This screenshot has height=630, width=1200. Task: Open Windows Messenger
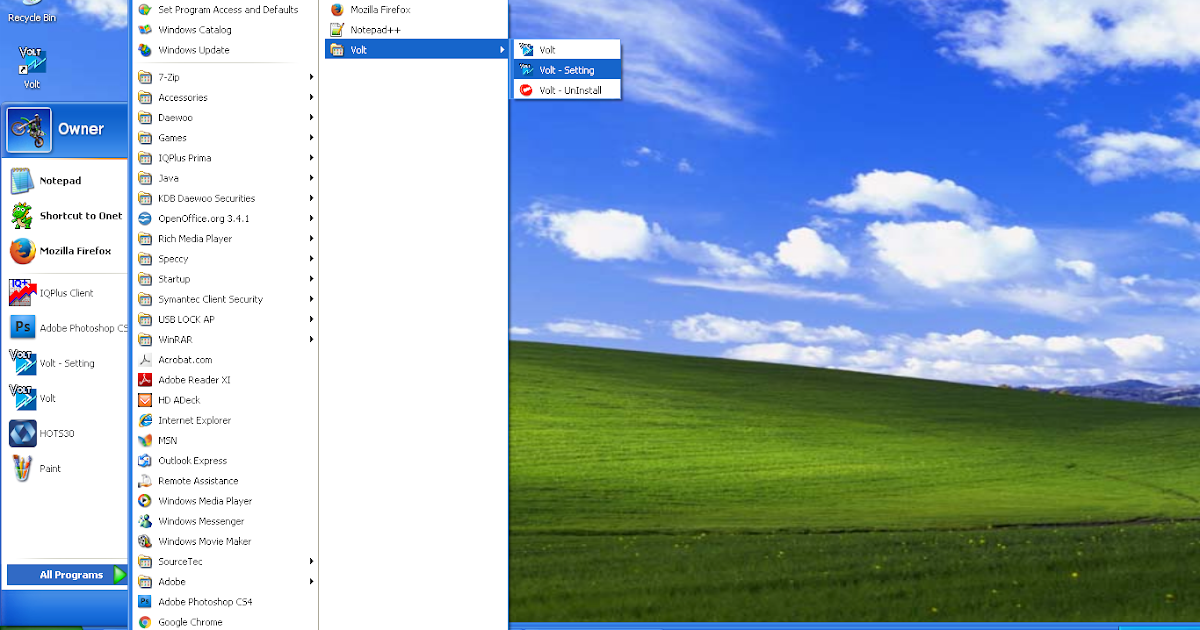coord(225,521)
